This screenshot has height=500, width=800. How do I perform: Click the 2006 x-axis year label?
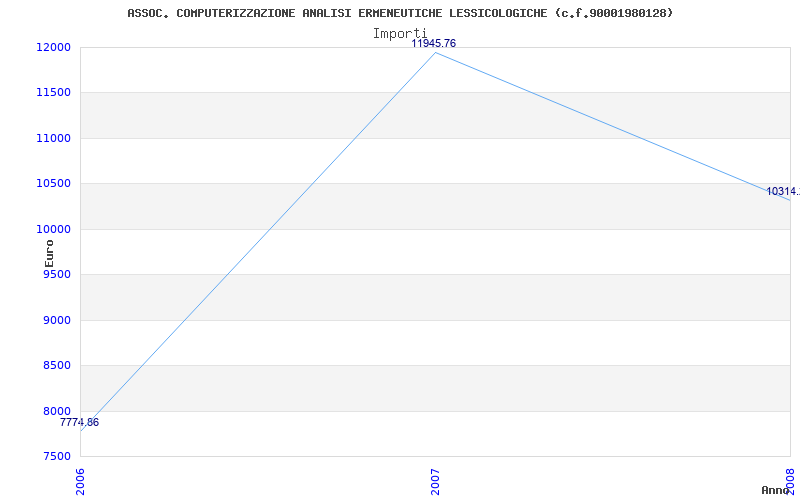click(x=81, y=481)
